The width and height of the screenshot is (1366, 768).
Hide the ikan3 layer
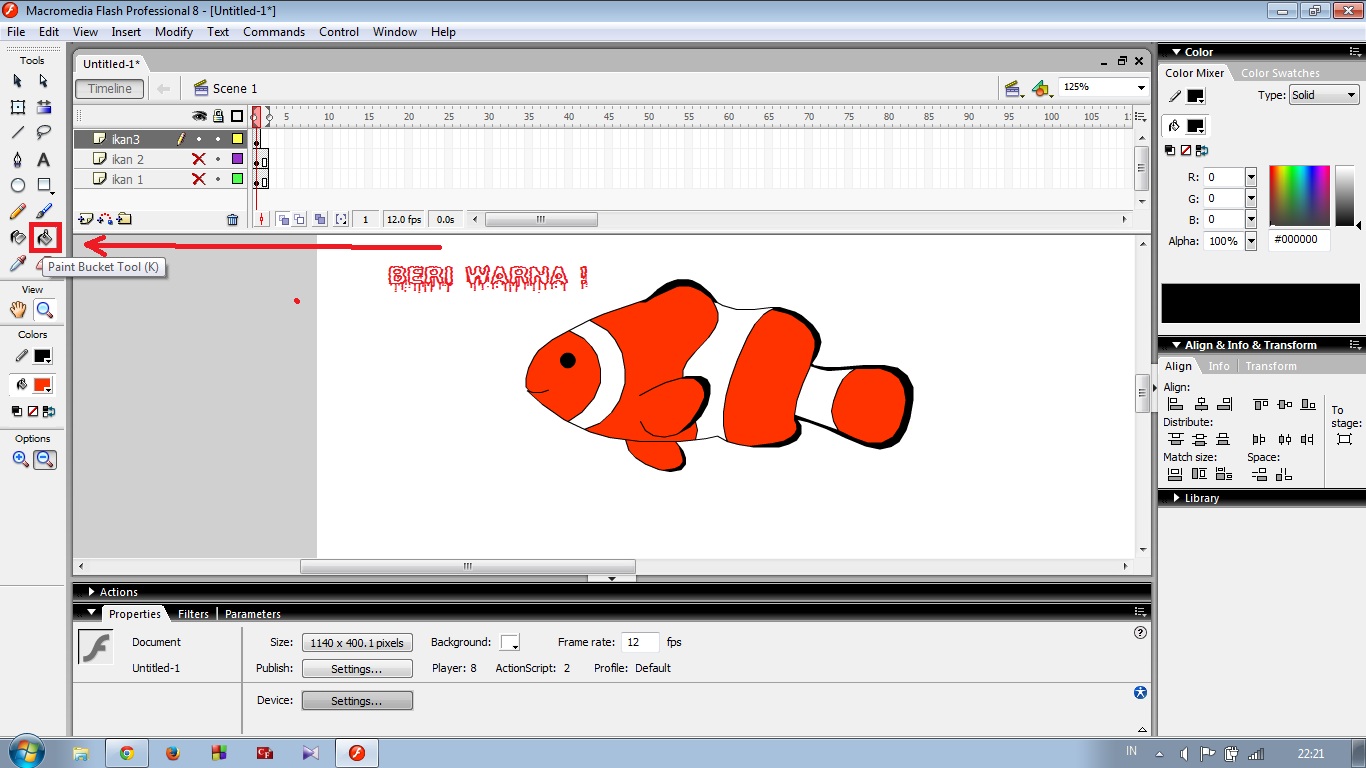(x=198, y=139)
